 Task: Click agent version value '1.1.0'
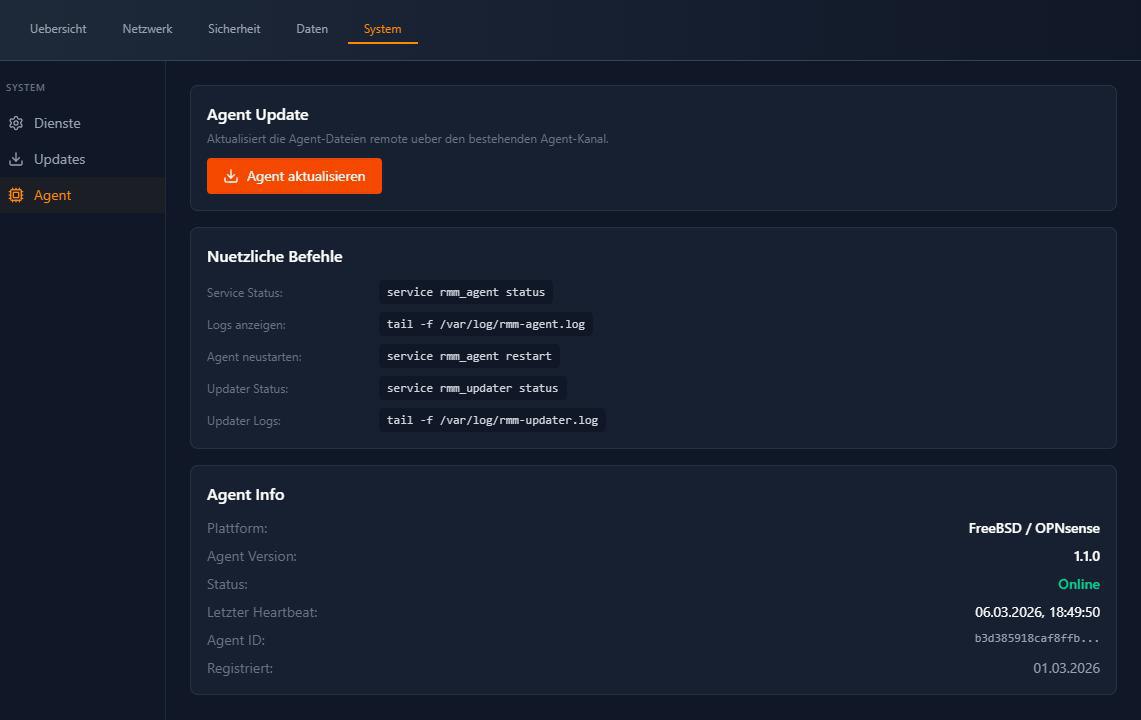click(1086, 556)
